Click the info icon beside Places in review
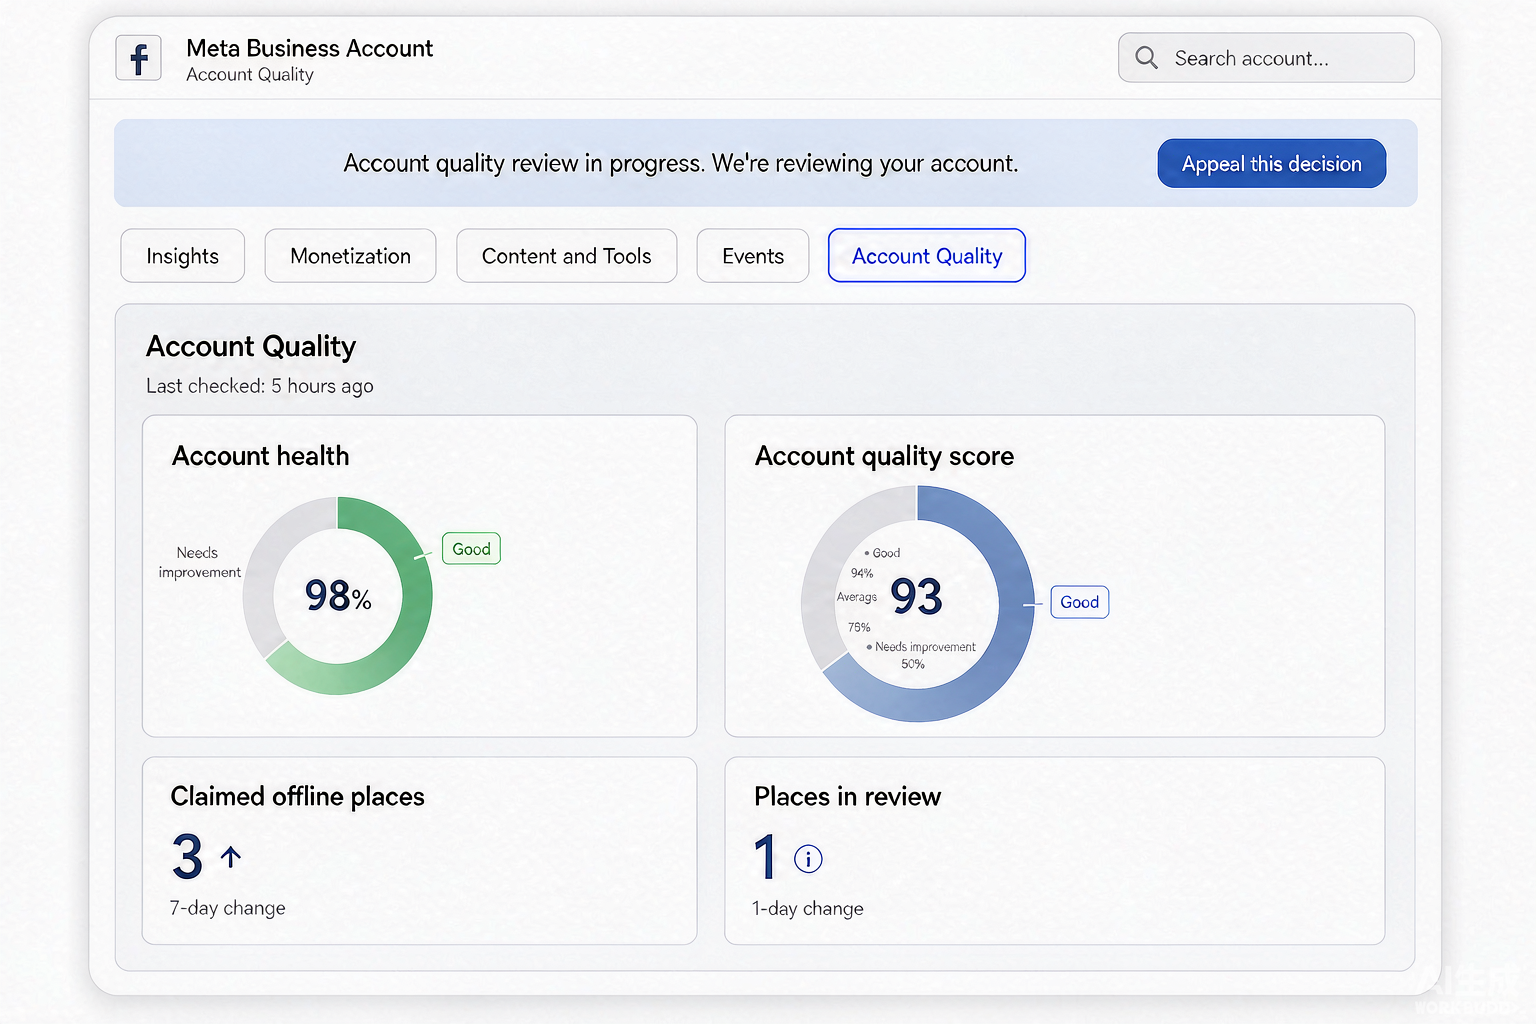The width and height of the screenshot is (1536, 1024). click(x=808, y=858)
